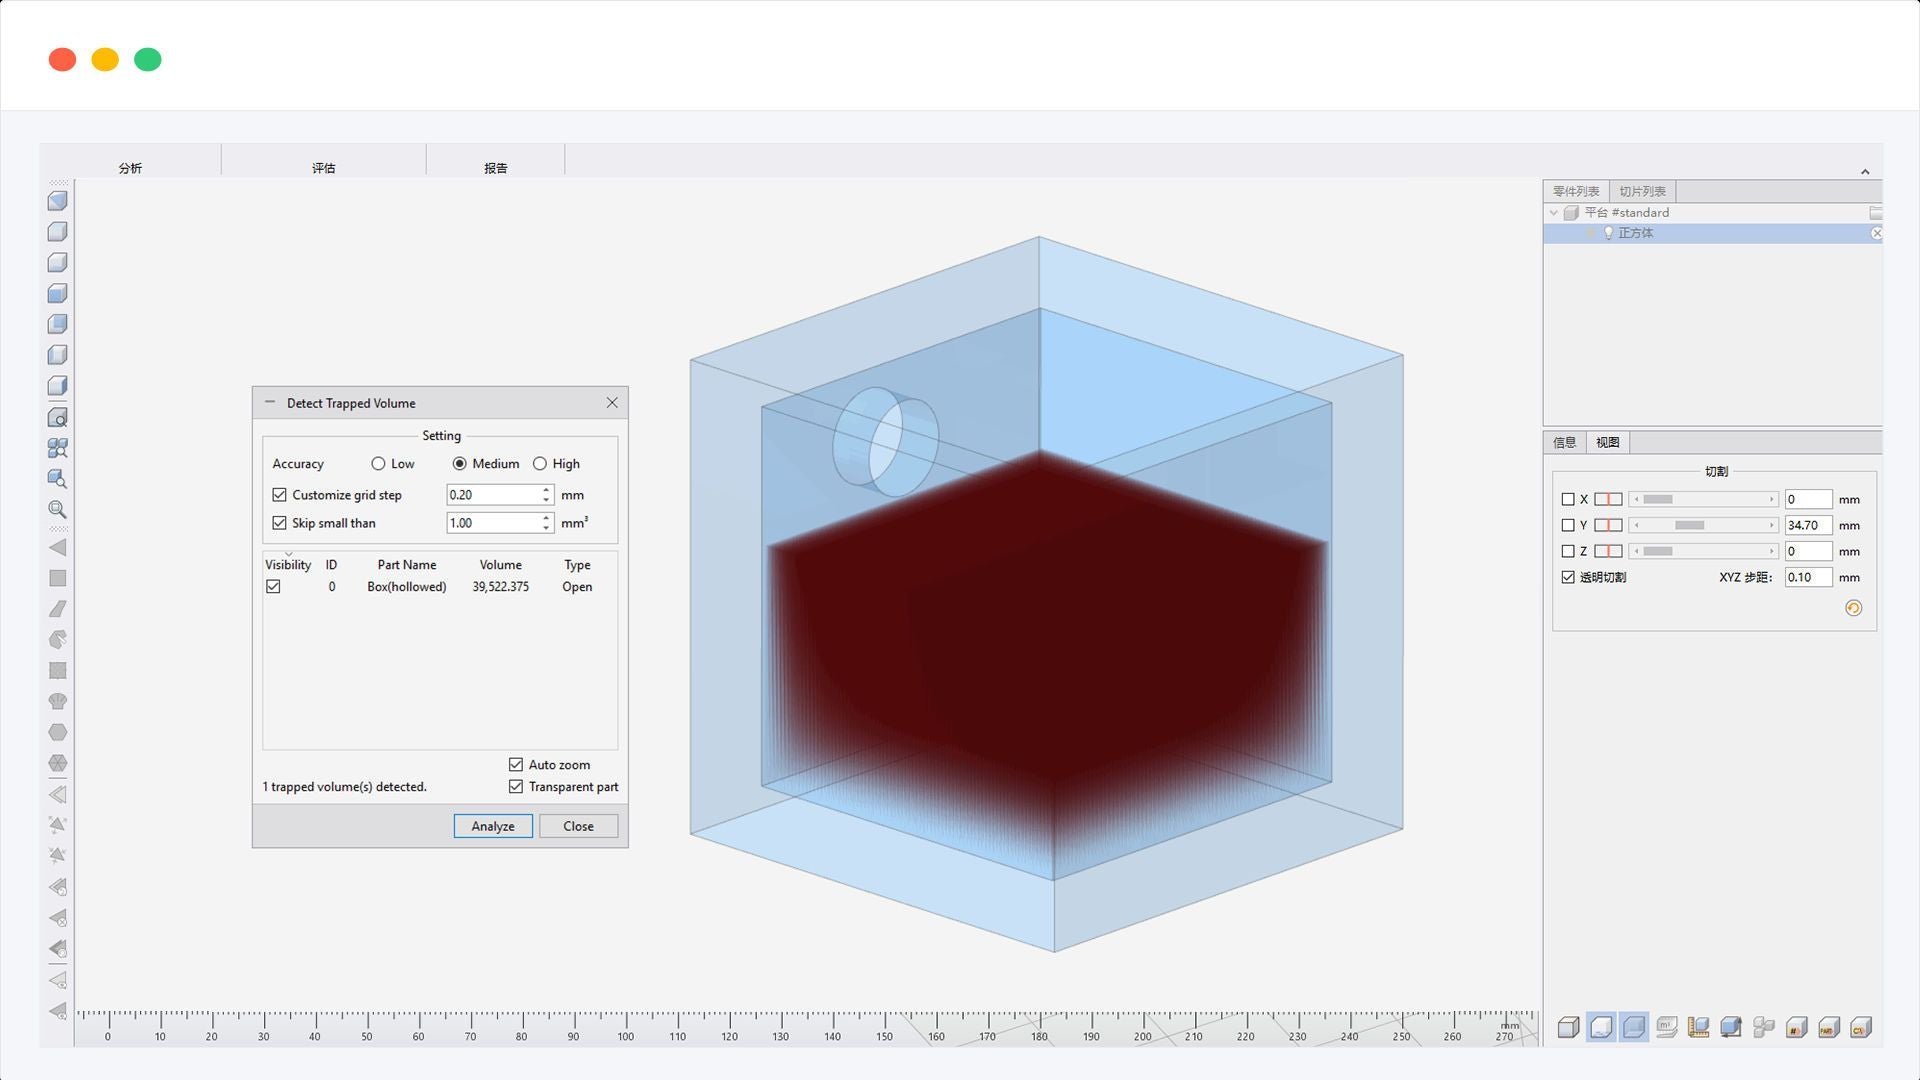
Task: Click the platform area m² icon
Action: click(x=1666, y=1027)
